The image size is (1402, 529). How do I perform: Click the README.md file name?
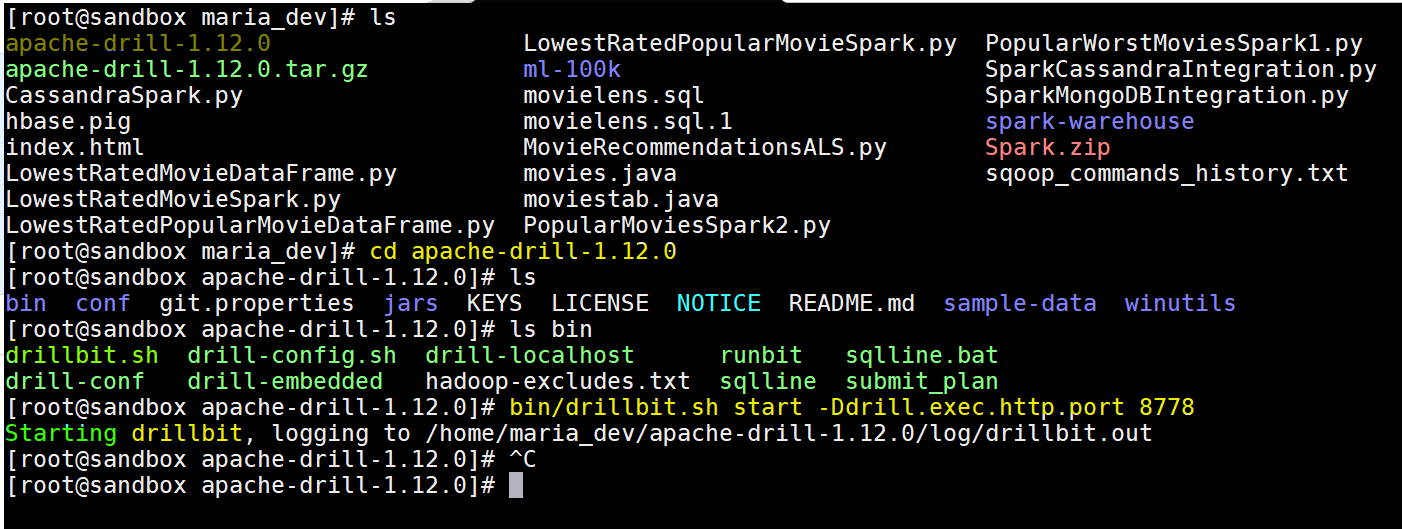852,304
